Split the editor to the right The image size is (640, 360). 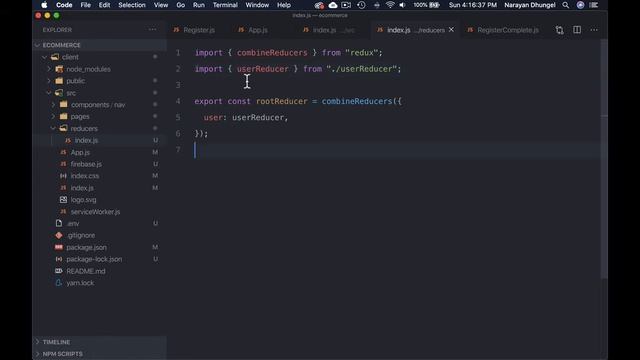coord(577,30)
